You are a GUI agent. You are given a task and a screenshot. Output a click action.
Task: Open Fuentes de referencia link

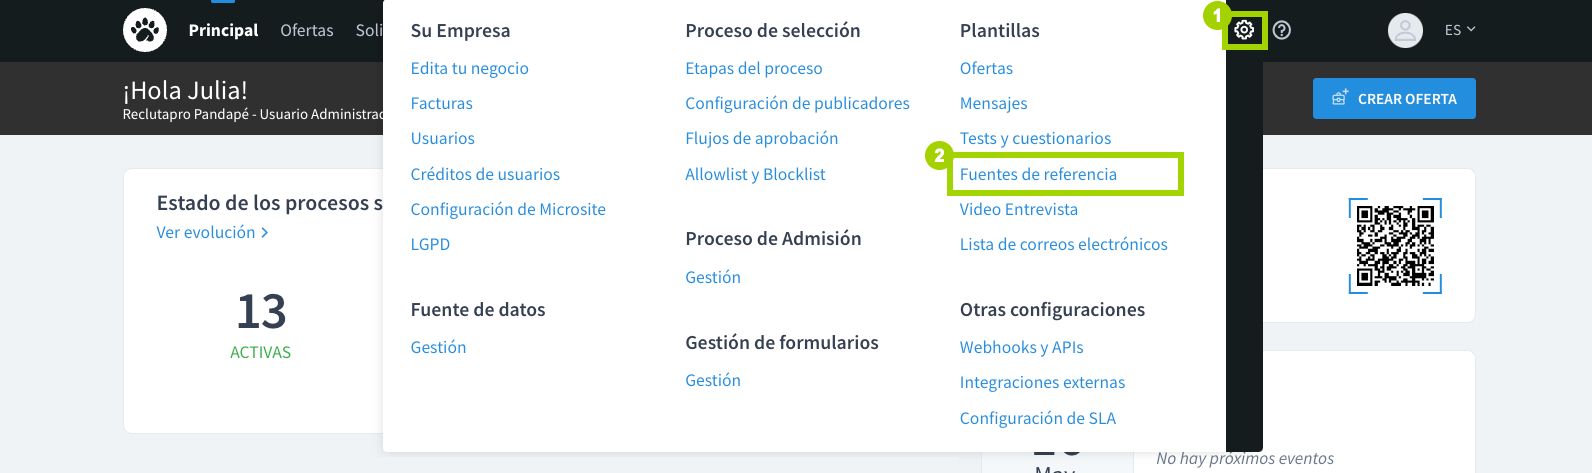point(1038,174)
